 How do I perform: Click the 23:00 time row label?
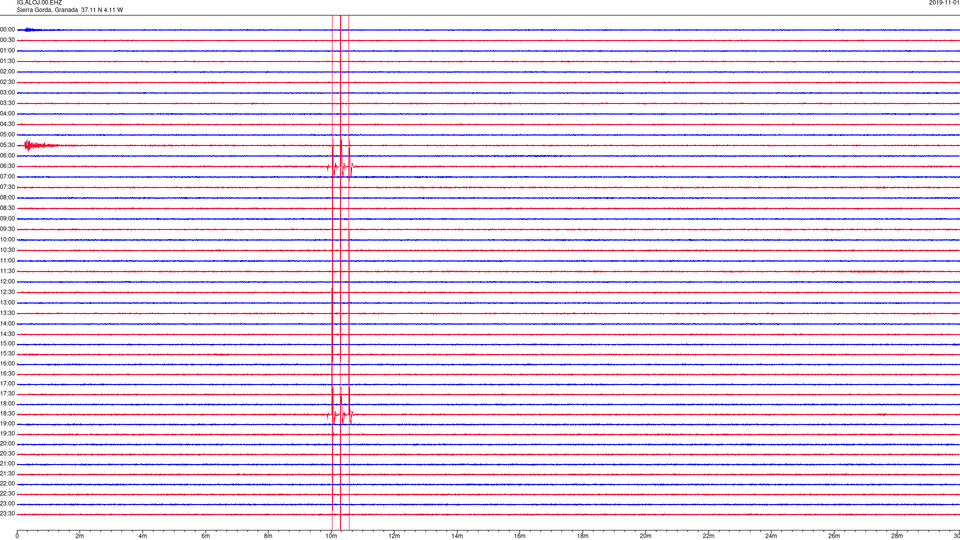coord(7,504)
